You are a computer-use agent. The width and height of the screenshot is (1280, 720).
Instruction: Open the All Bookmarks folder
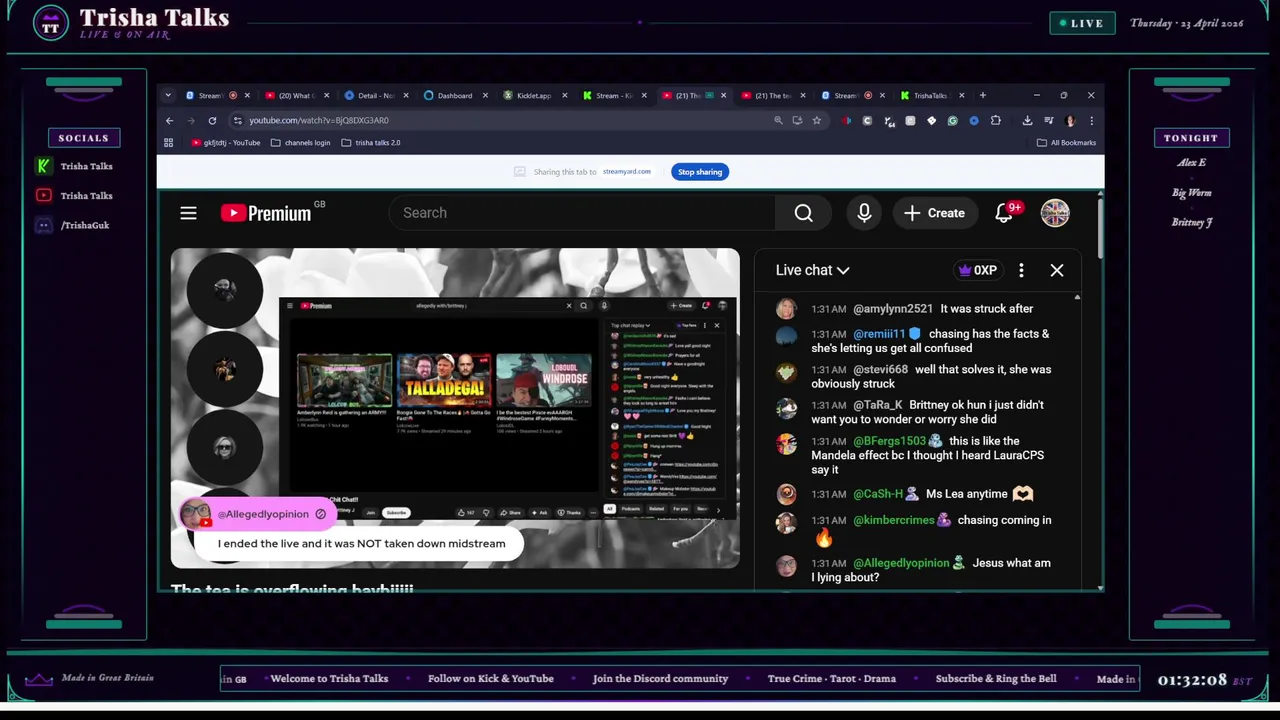click(1066, 143)
